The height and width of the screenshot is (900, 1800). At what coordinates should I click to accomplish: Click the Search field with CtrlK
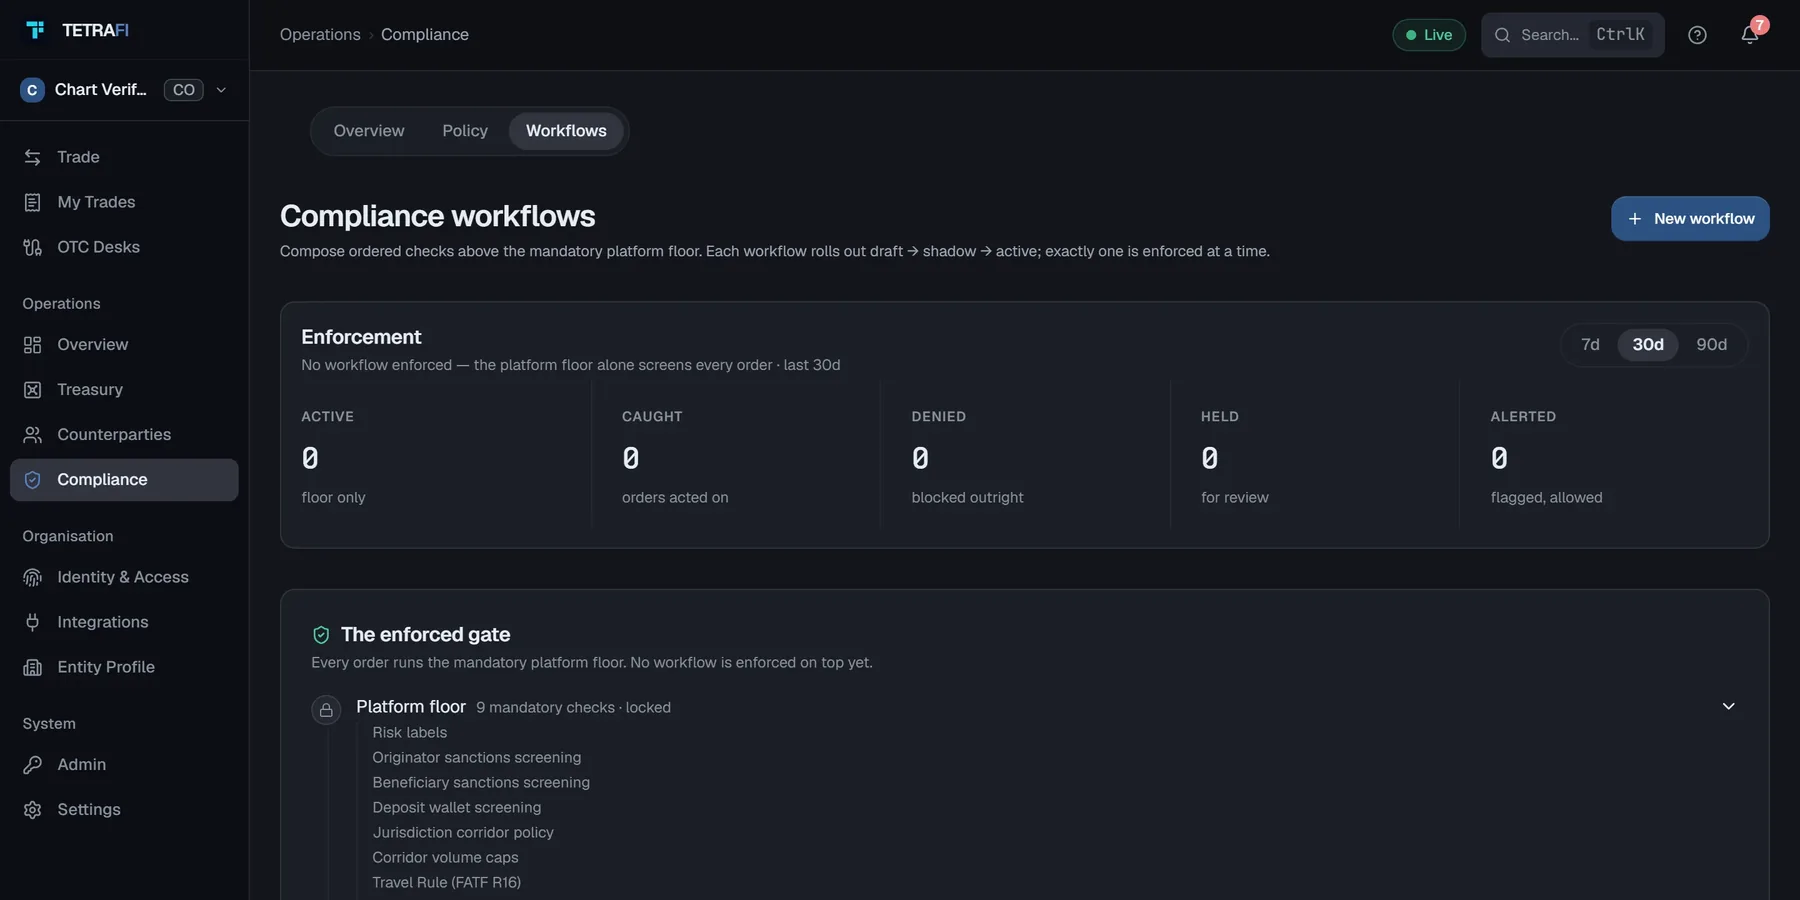1573,35
